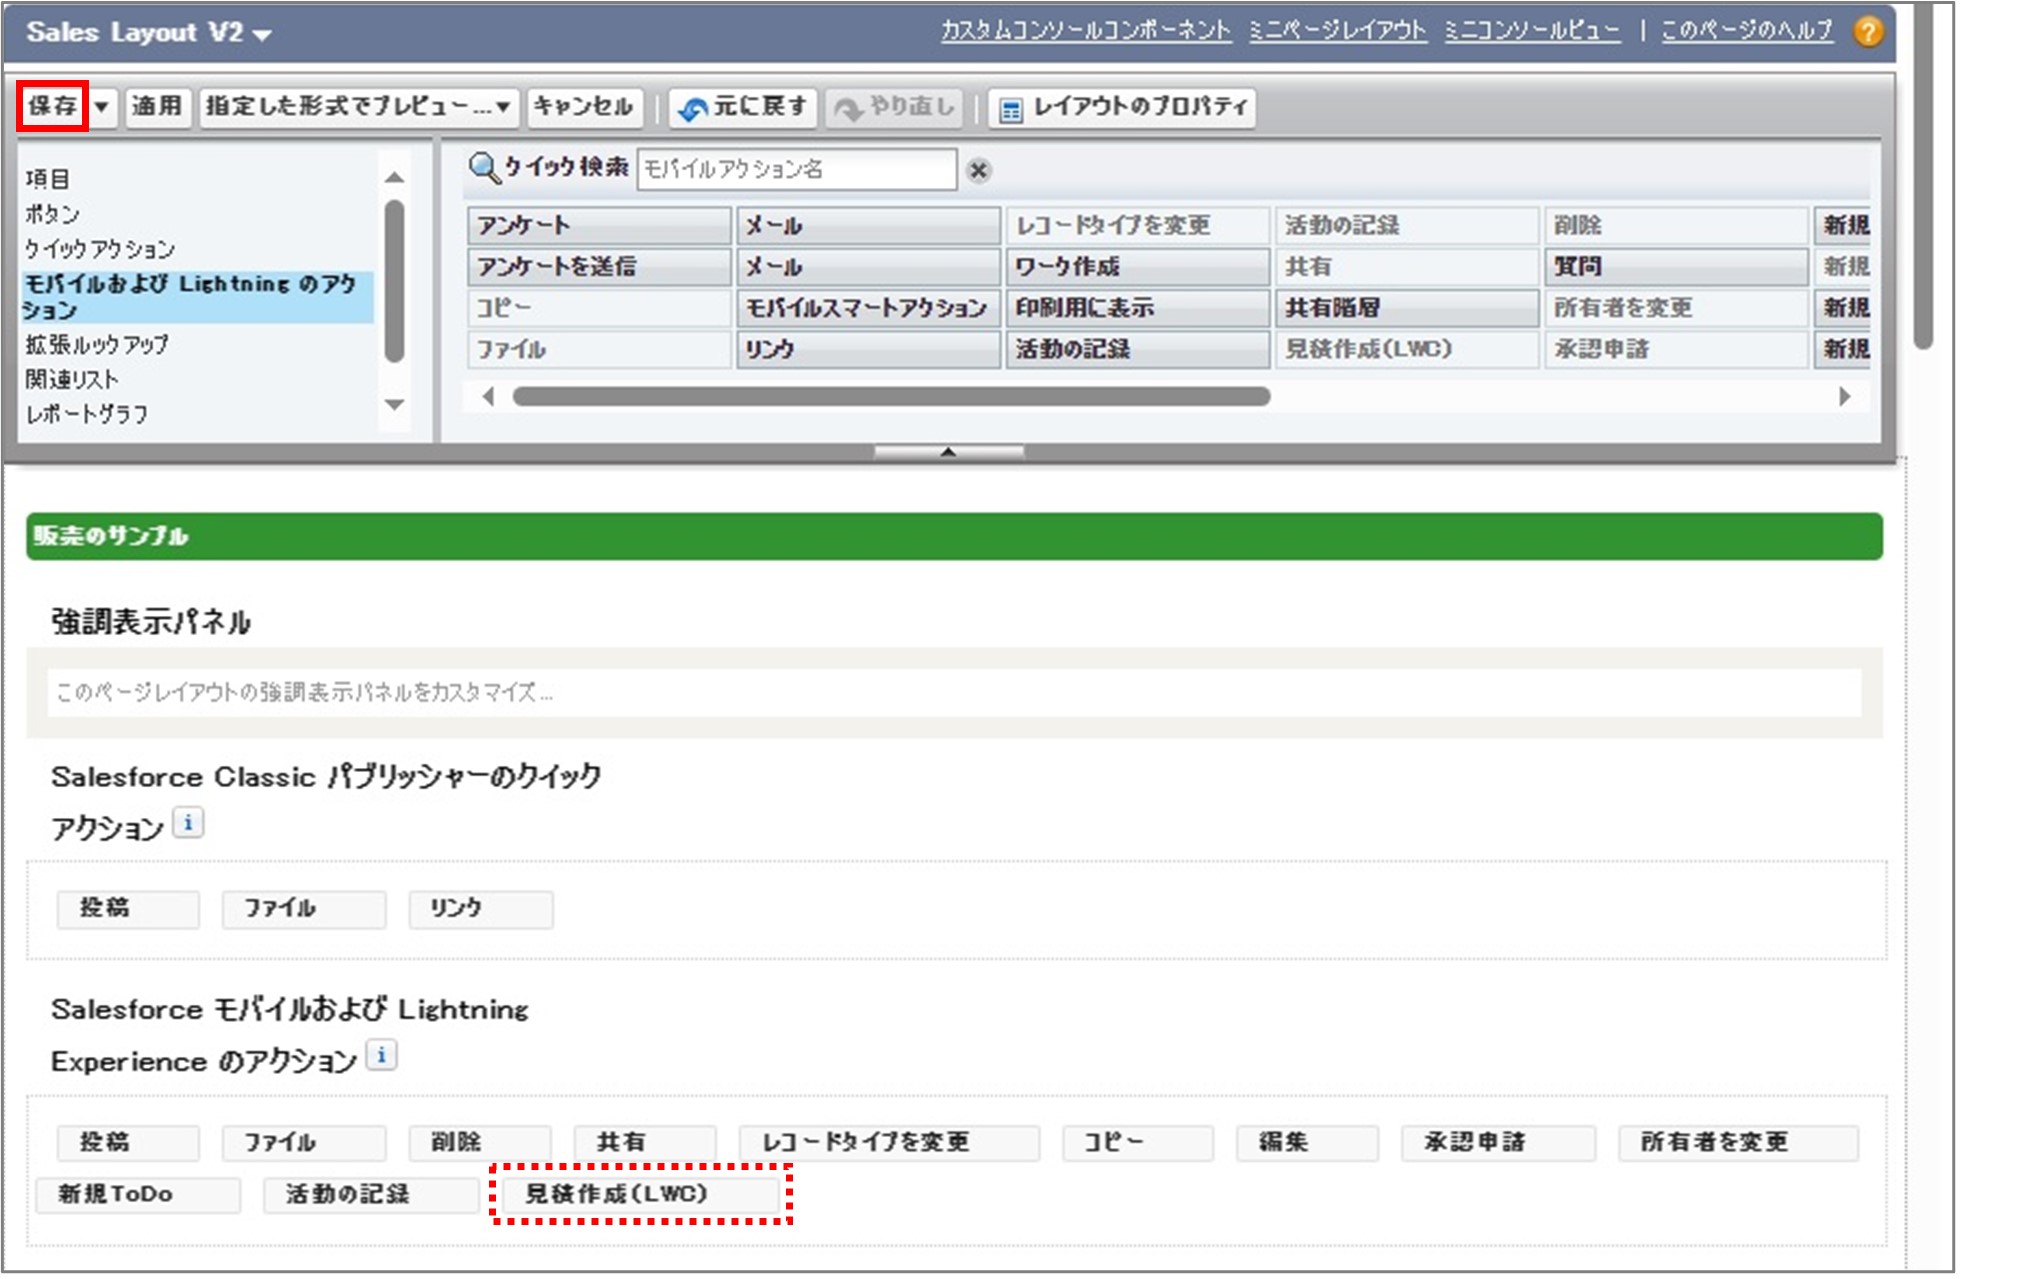Click the レコードタイプを変更 palette item
This screenshot has height=1279, width=2027.
[x=1137, y=225]
